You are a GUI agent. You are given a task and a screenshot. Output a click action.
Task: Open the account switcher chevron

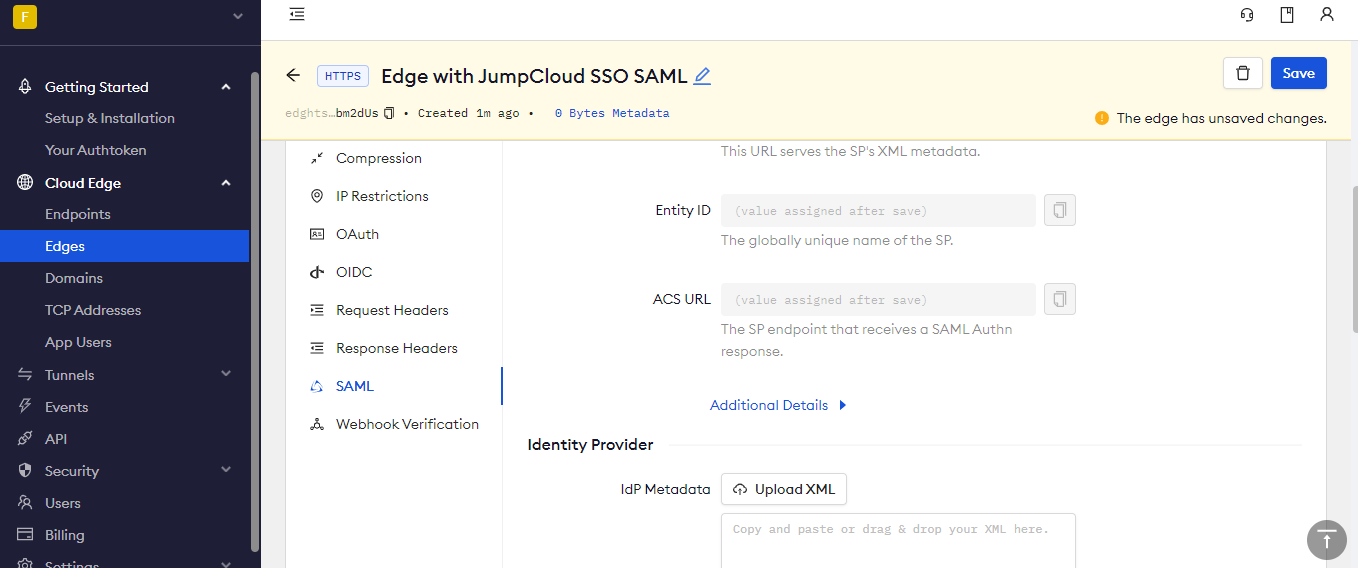coord(237,16)
